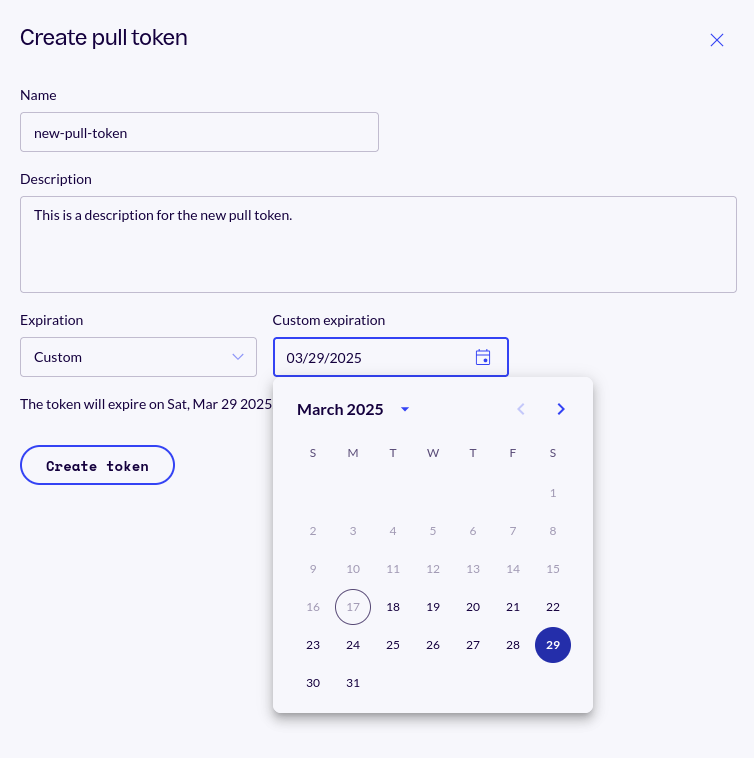
Task: Choose March 25 on the calendar
Action: [x=393, y=645]
